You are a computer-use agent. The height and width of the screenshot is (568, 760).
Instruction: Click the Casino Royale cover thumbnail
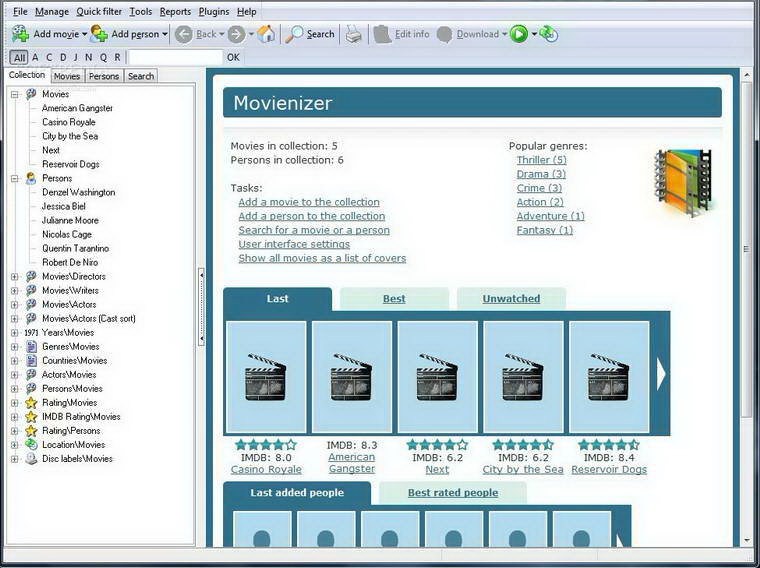tap(266, 377)
